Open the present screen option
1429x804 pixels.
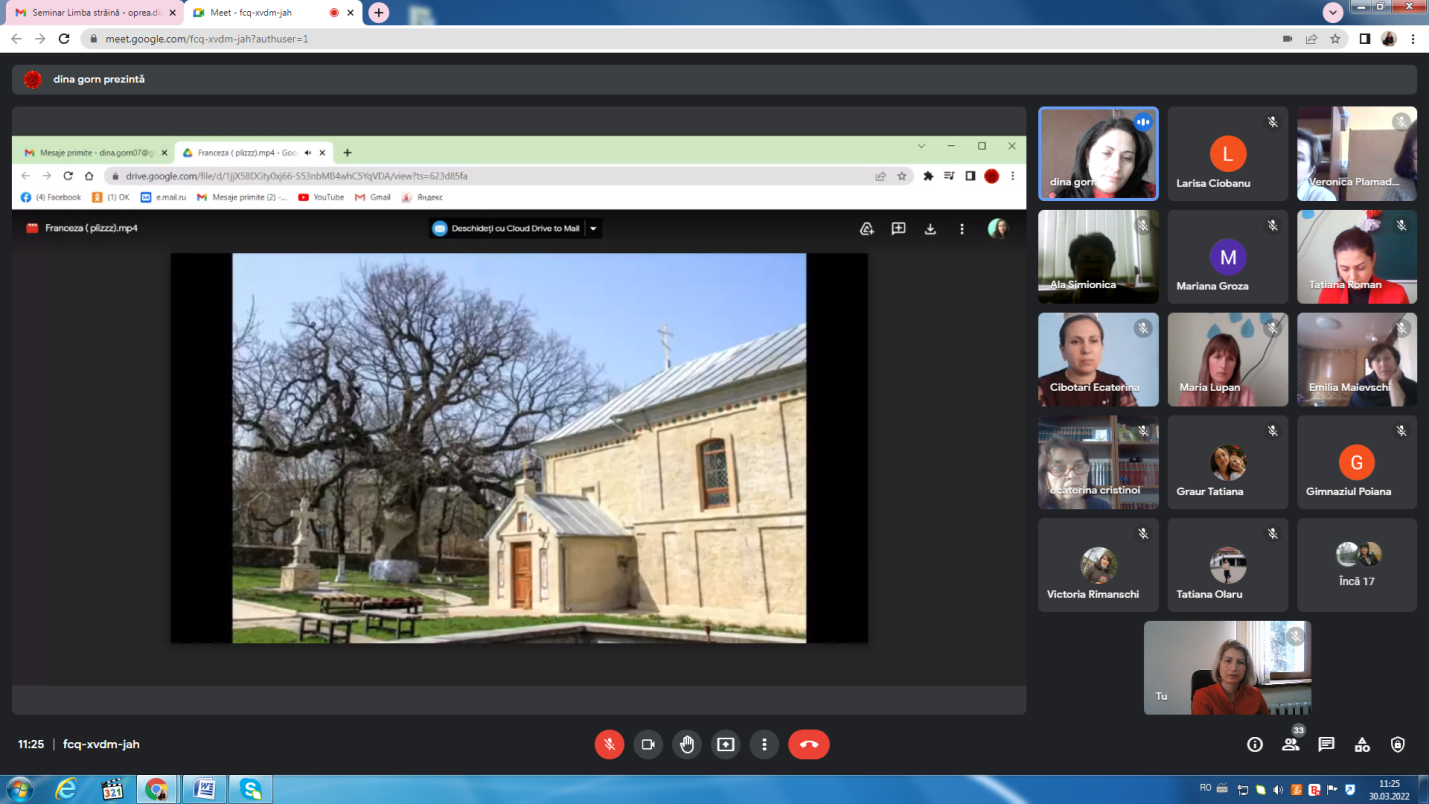coord(725,744)
